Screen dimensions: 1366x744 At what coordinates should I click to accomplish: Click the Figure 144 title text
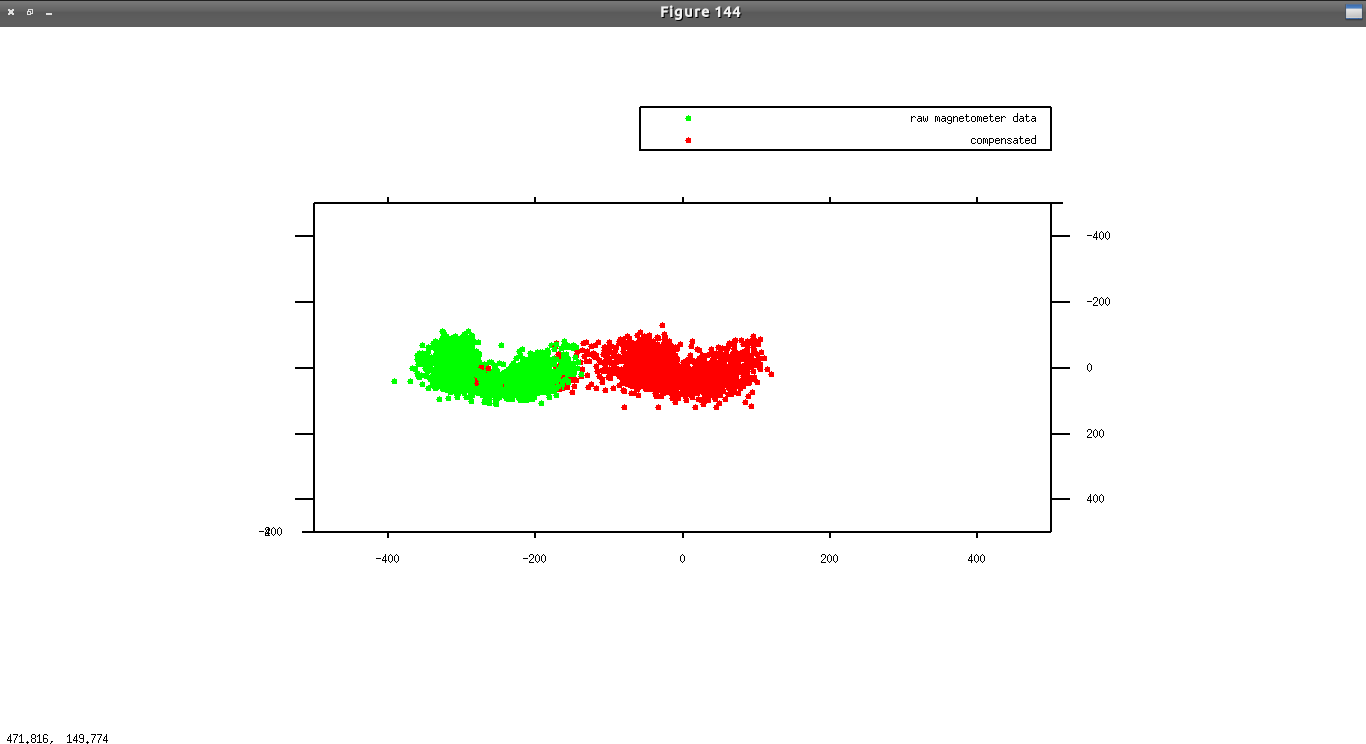(700, 12)
